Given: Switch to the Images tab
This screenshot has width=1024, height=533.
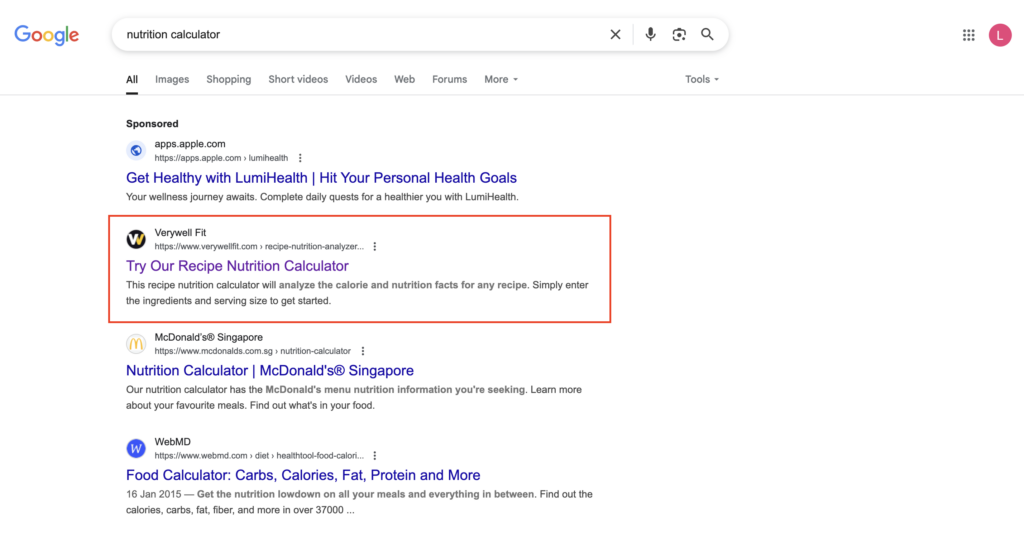Looking at the screenshot, I should coord(172,79).
